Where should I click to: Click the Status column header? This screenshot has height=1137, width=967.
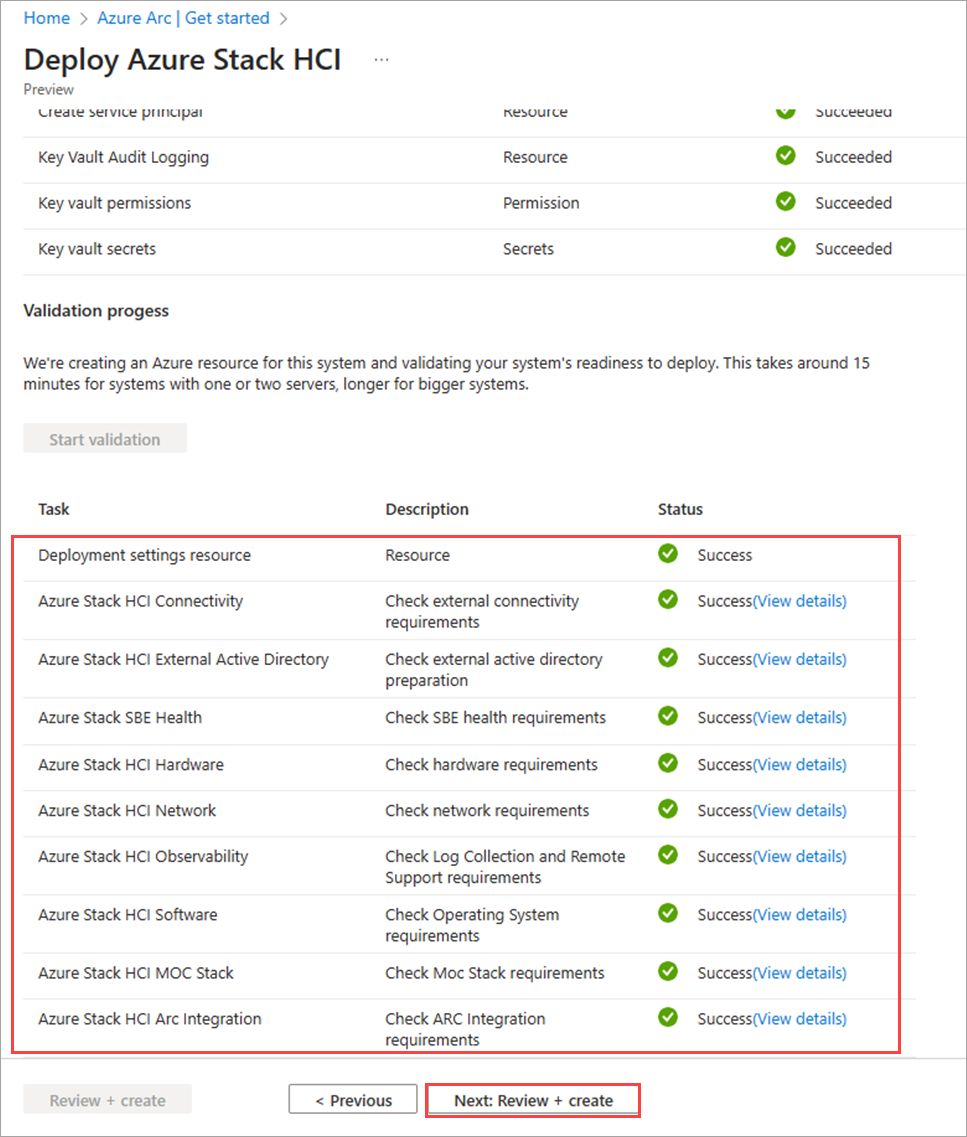(x=680, y=509)
